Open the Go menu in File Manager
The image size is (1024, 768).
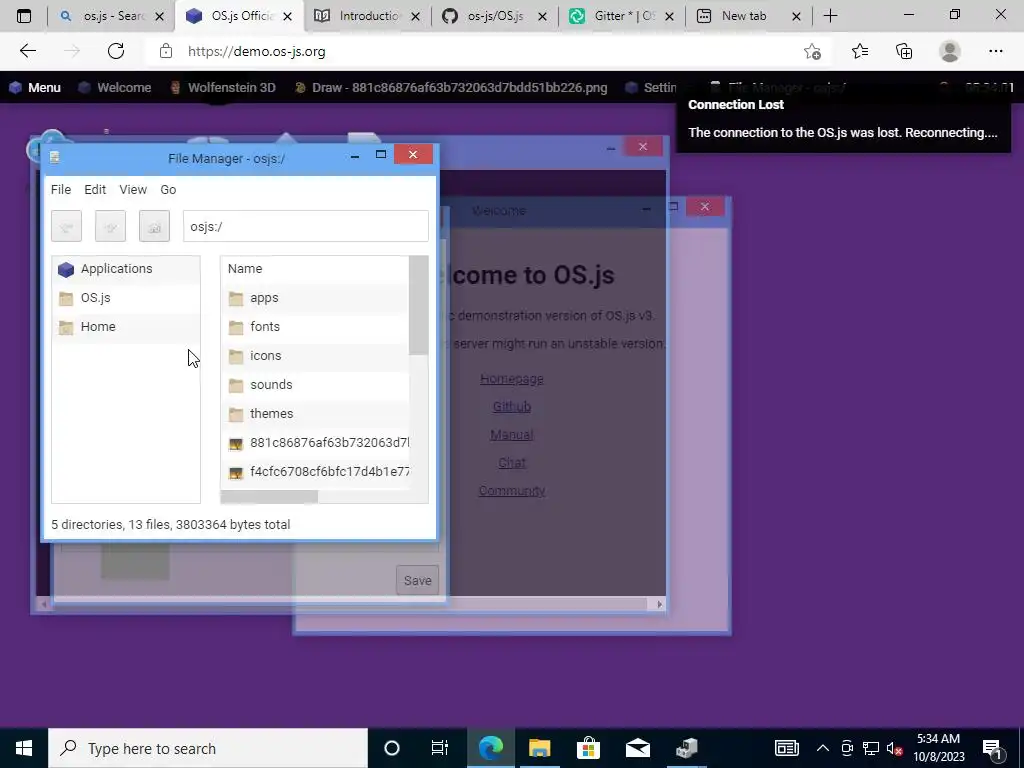[x=168, y=189]
